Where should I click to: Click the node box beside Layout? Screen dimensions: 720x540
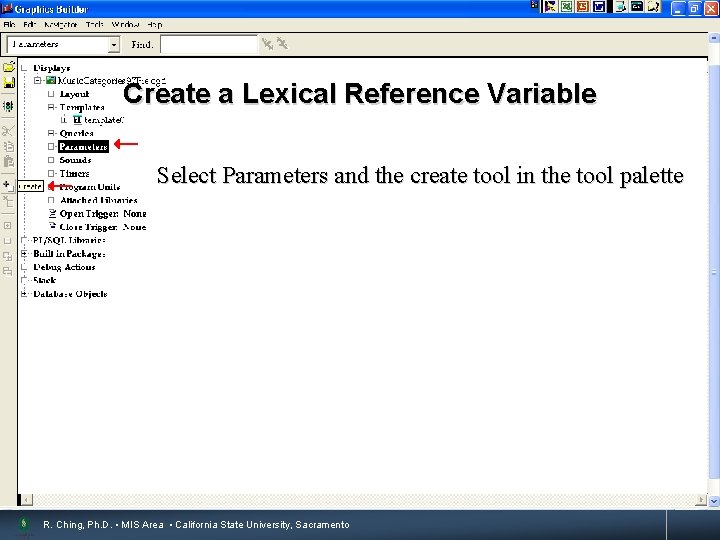coord(51,94)
